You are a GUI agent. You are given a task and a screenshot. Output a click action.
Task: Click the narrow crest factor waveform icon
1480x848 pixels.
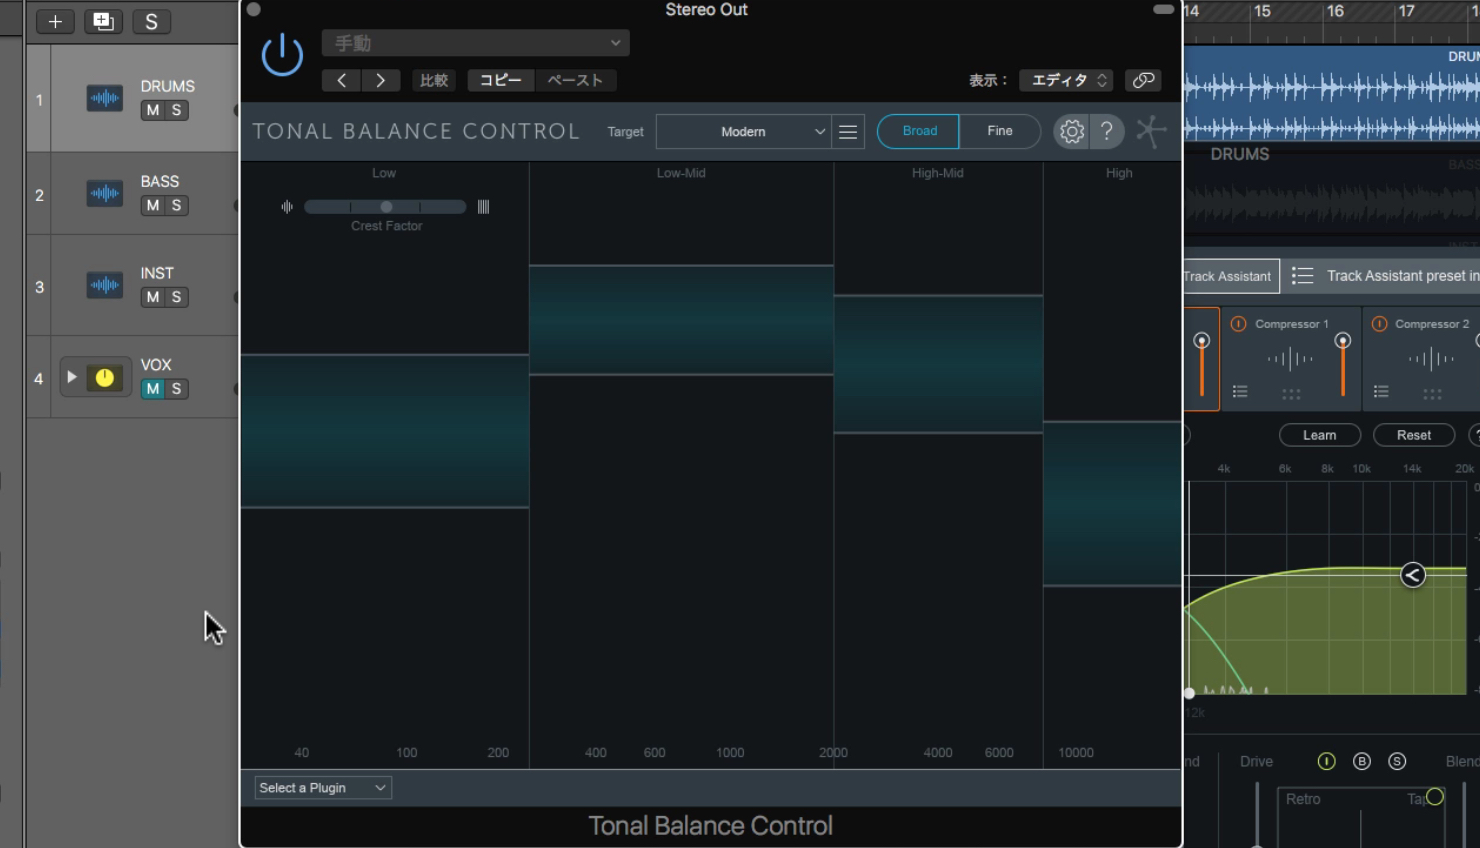(x=287, y=207)
